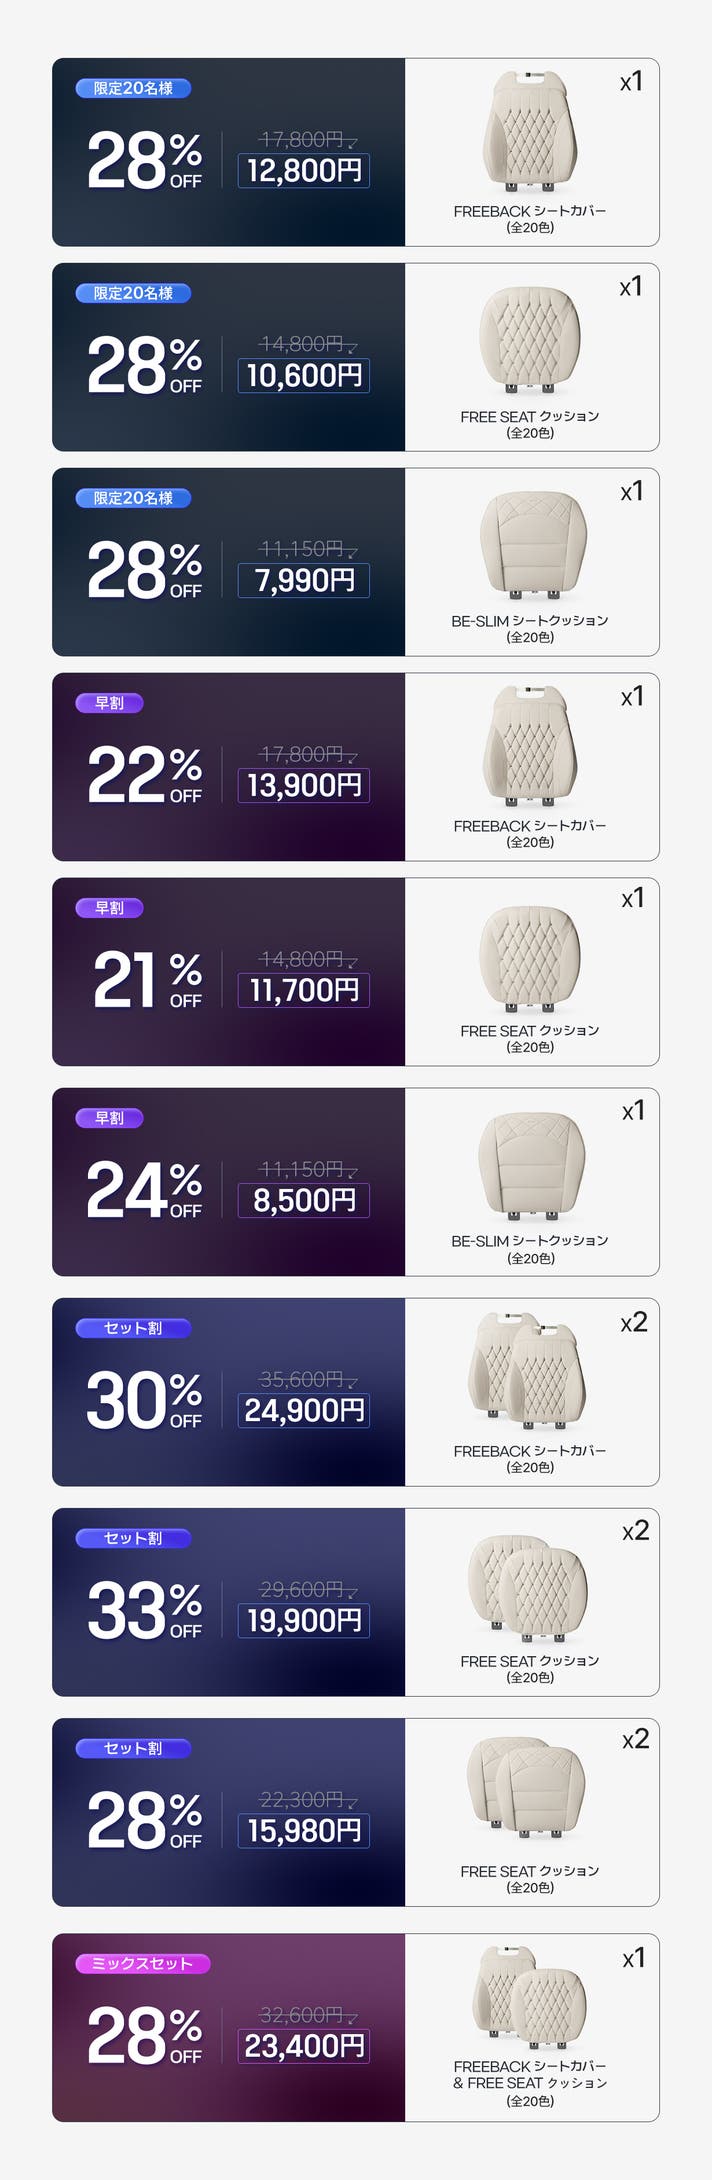
Task: Click the 7,990円 limited price box
Action: tap(304, 581)
